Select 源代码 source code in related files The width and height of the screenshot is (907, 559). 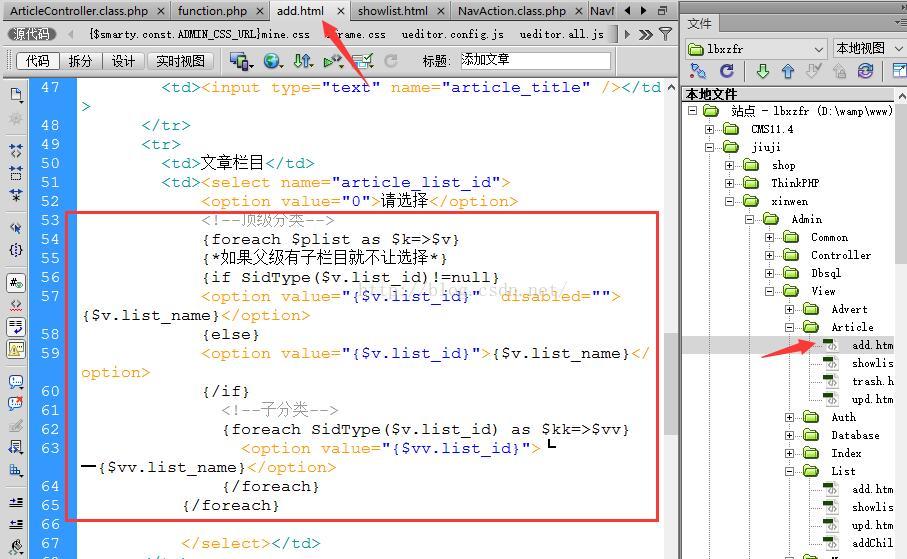pos(31,34)
